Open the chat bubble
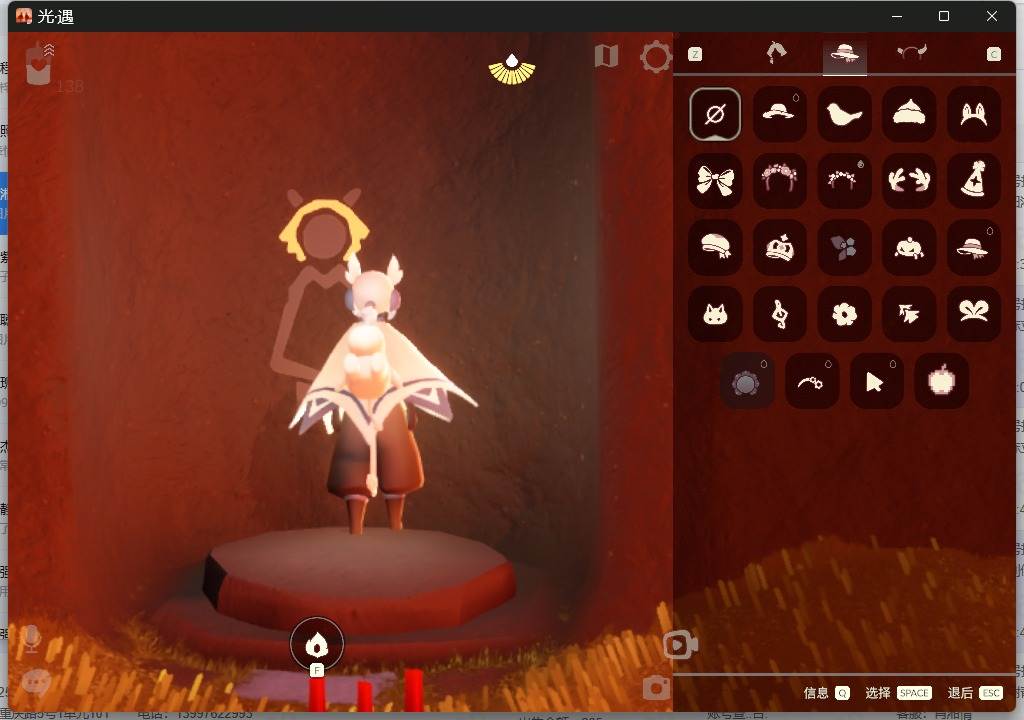 [36, 683]
